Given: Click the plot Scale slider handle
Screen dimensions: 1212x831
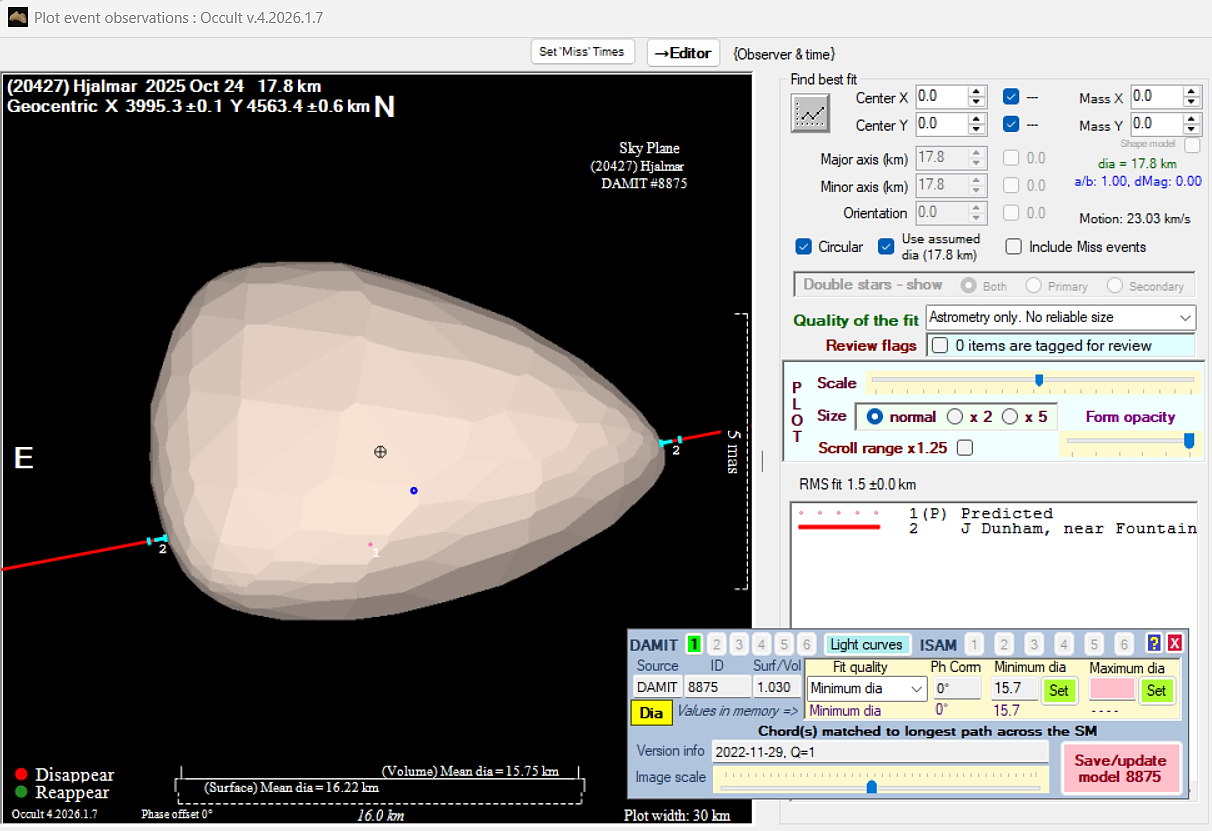Looking at the screenshot, I should pyautogui.click(x=1039, y=380).
